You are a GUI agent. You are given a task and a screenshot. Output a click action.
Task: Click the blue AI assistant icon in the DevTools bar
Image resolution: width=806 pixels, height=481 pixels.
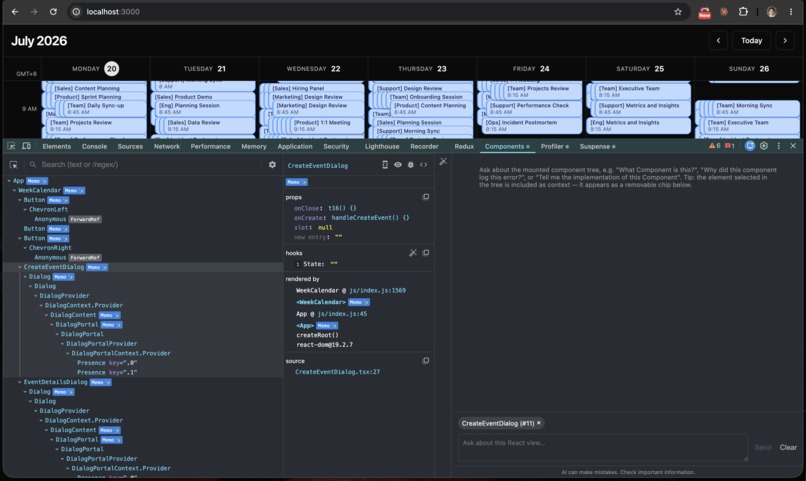(x=750, y=146)
